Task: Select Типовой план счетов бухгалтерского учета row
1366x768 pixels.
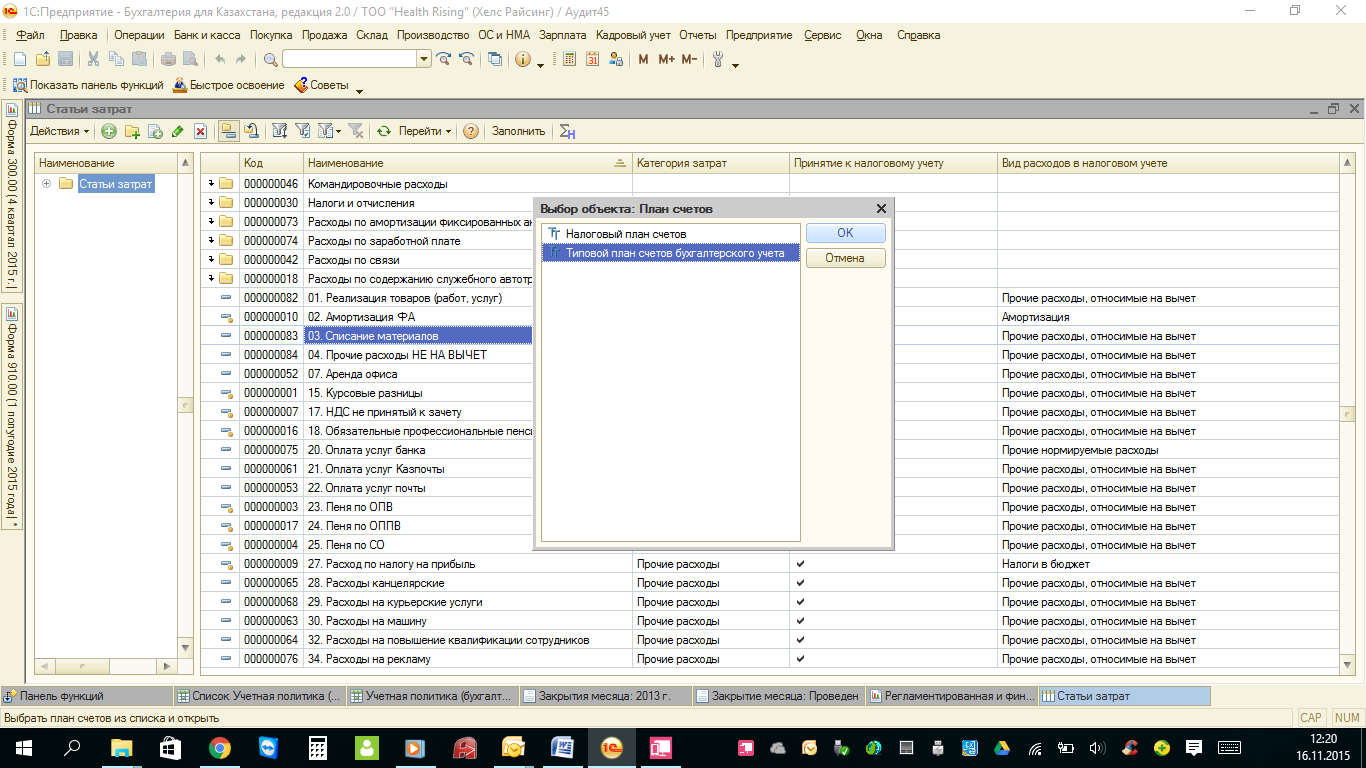Action: 670,253
